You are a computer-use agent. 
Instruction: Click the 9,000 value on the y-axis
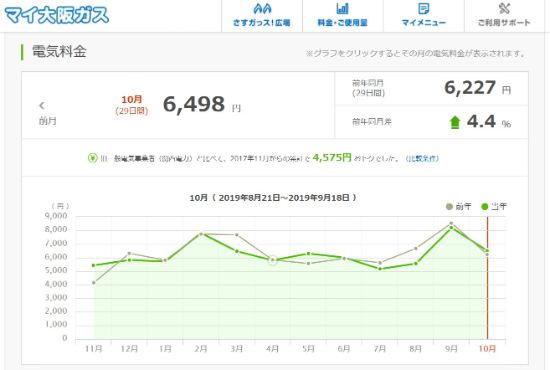(x=56, y=216)
